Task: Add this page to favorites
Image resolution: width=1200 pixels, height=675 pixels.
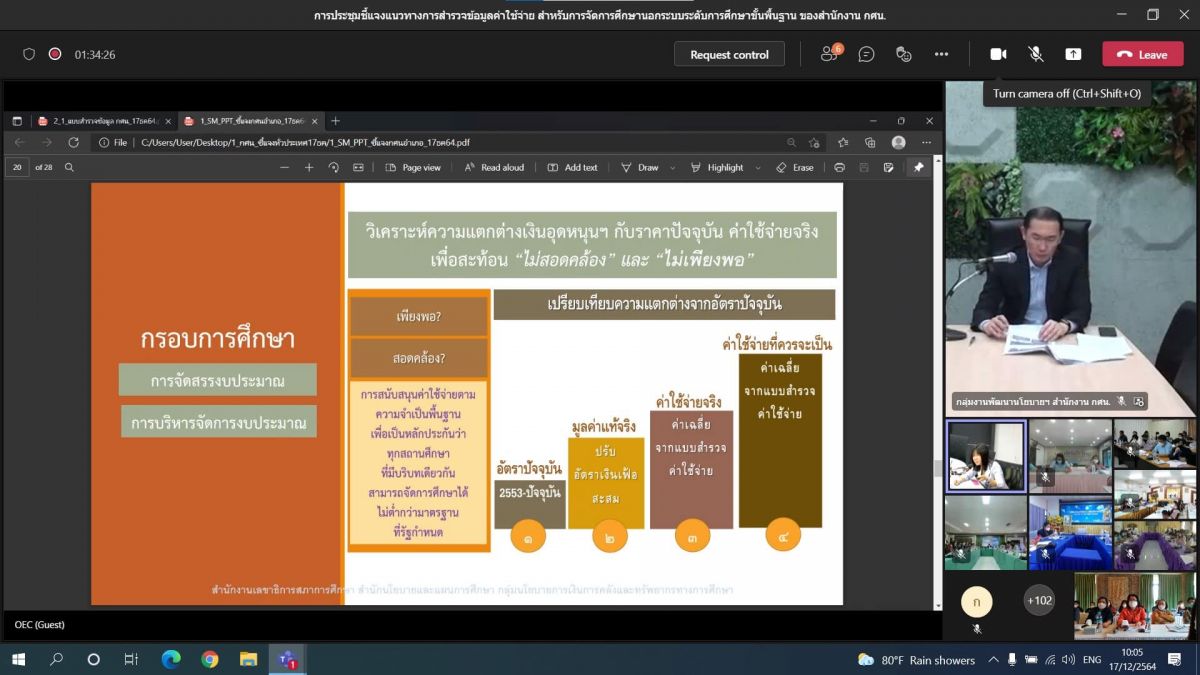Action: (x=815, y=142)
